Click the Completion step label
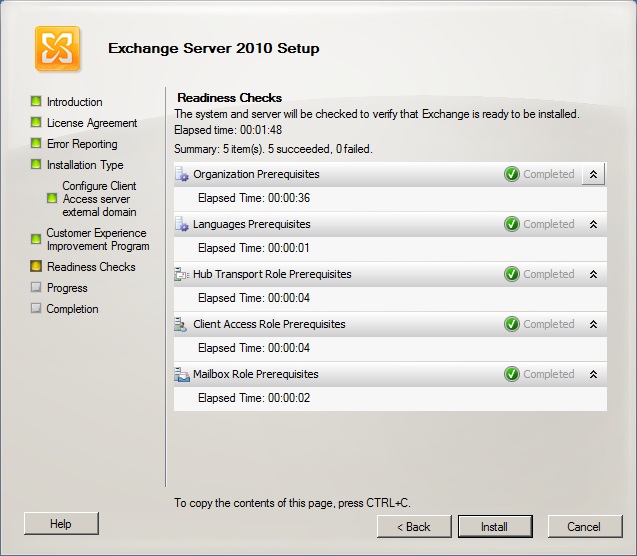637x556 pixels. [72, 309]
